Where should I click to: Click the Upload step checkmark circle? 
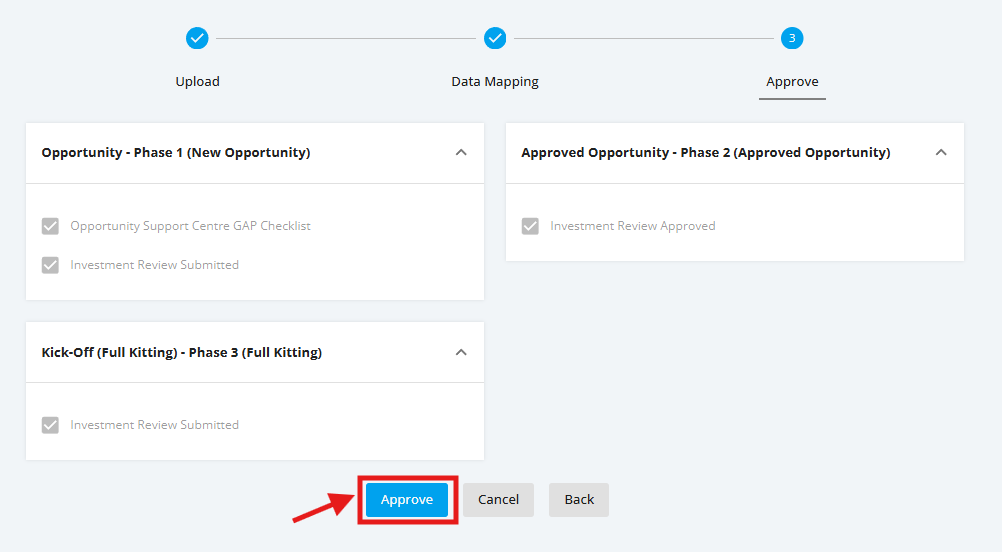tap(197, 38)
